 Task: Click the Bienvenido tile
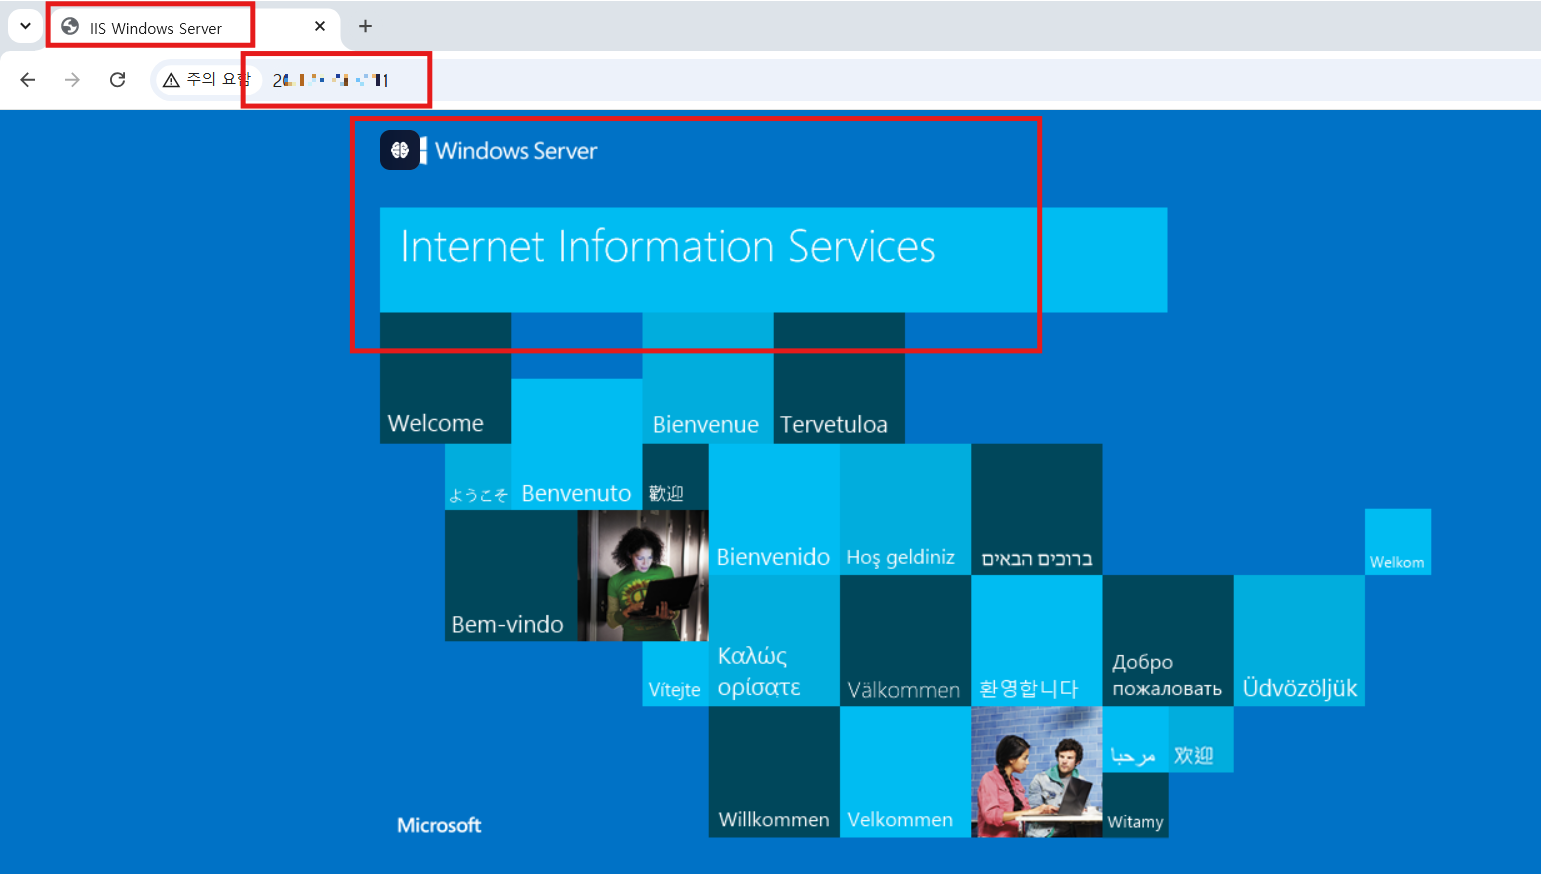pyautogui.click(x=774, y=509)
